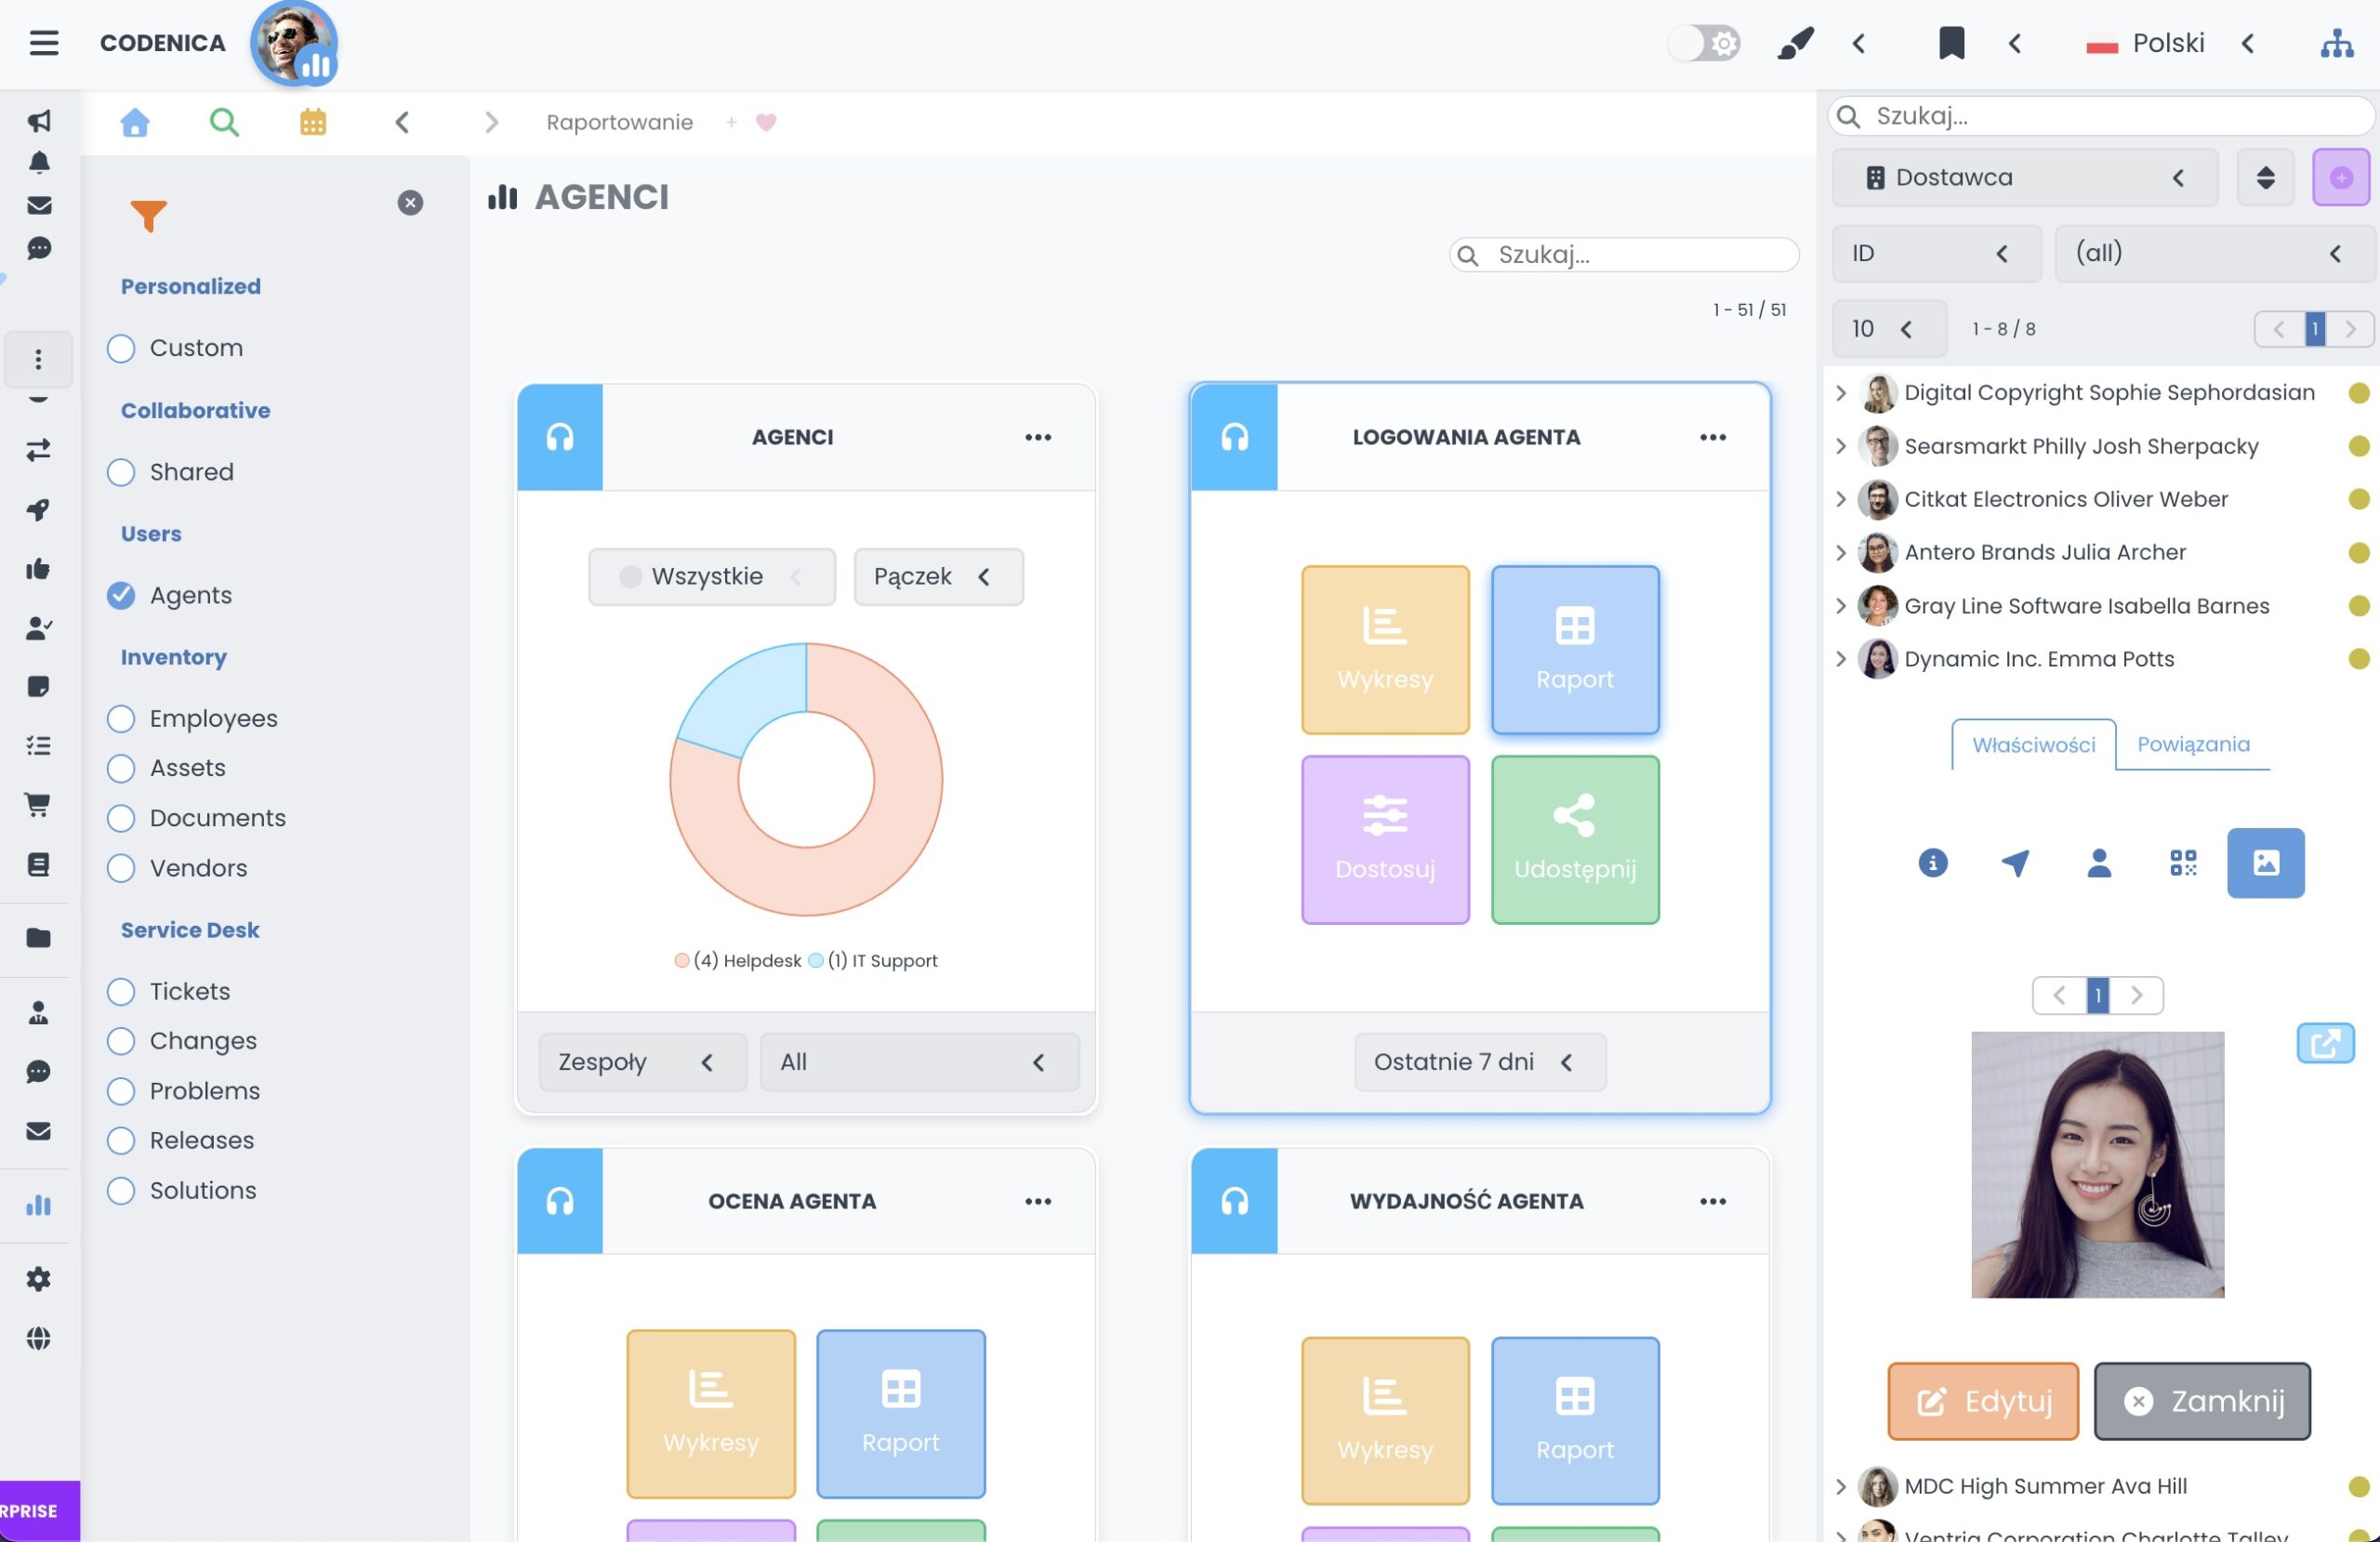Click the Raport tile in Logowania Agenta
Image resolution: width=2380 pixels, height=1542 pixels.
click(1574, 650)
